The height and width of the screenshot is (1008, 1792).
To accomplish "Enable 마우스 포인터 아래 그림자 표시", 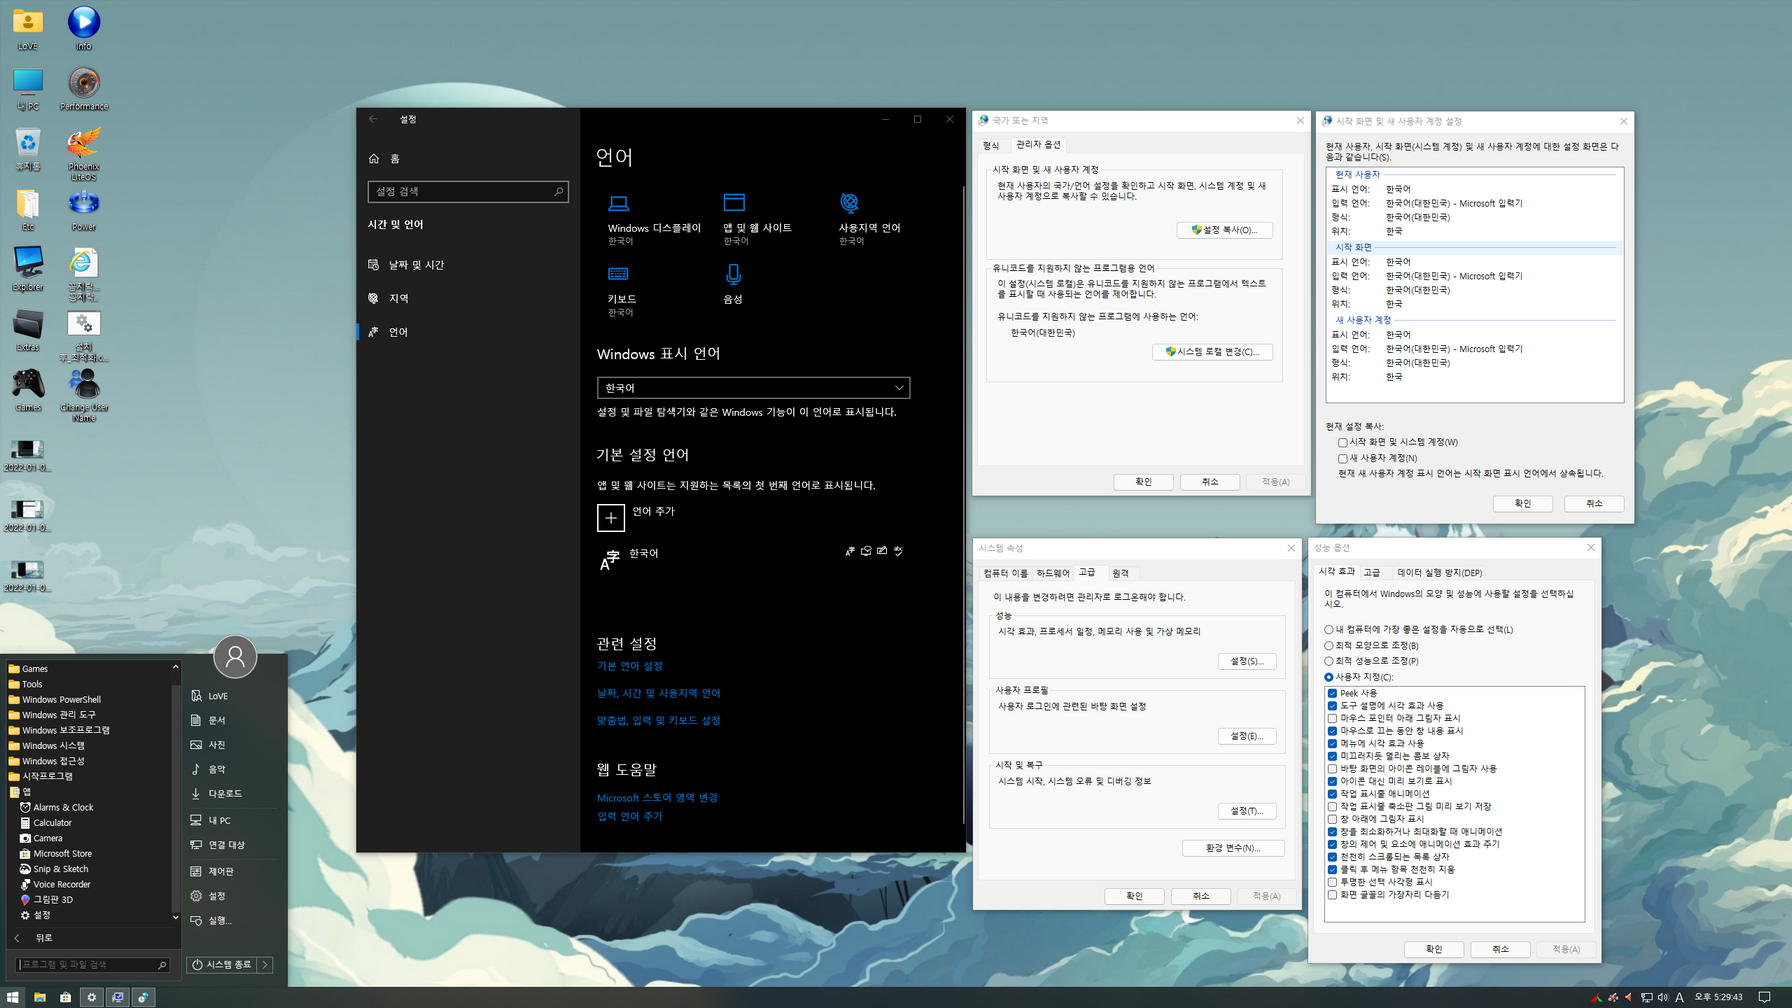I will [x=1332, y=718].
